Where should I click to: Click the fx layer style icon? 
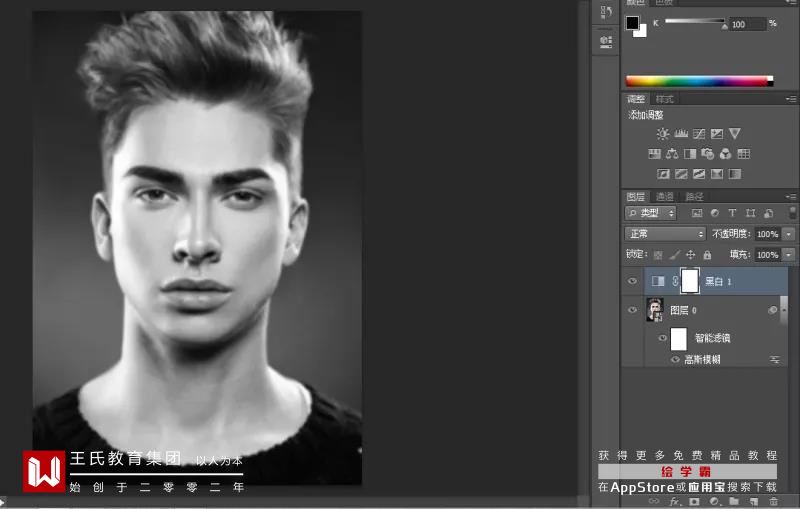click(674, 502)
